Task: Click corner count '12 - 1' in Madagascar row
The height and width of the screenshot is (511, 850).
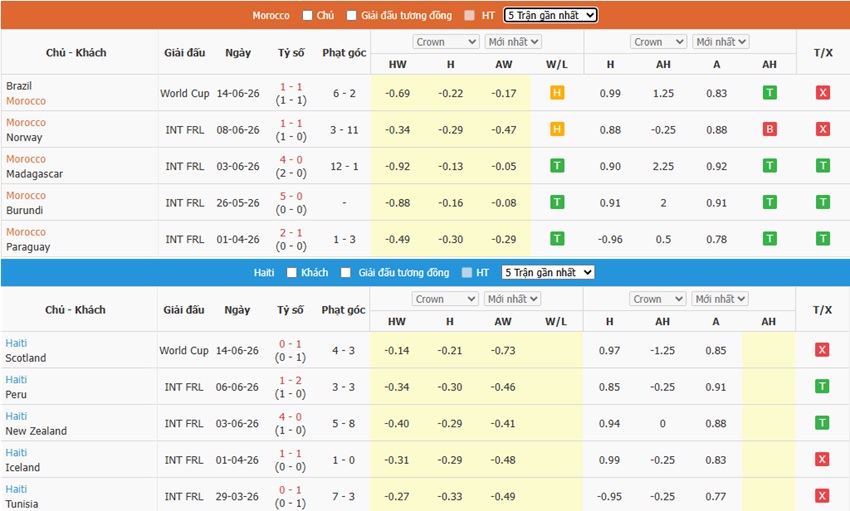Action: pos(344,166)
